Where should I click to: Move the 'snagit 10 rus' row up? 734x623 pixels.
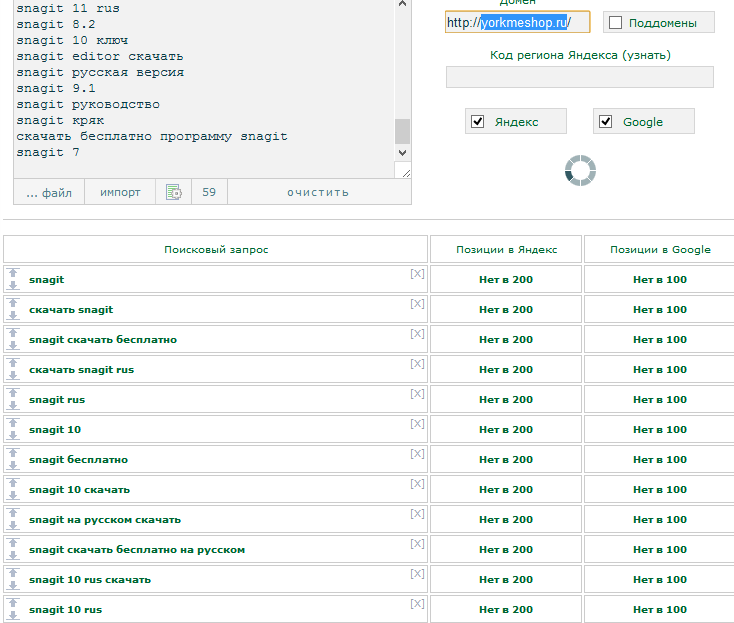pos(13,602)
